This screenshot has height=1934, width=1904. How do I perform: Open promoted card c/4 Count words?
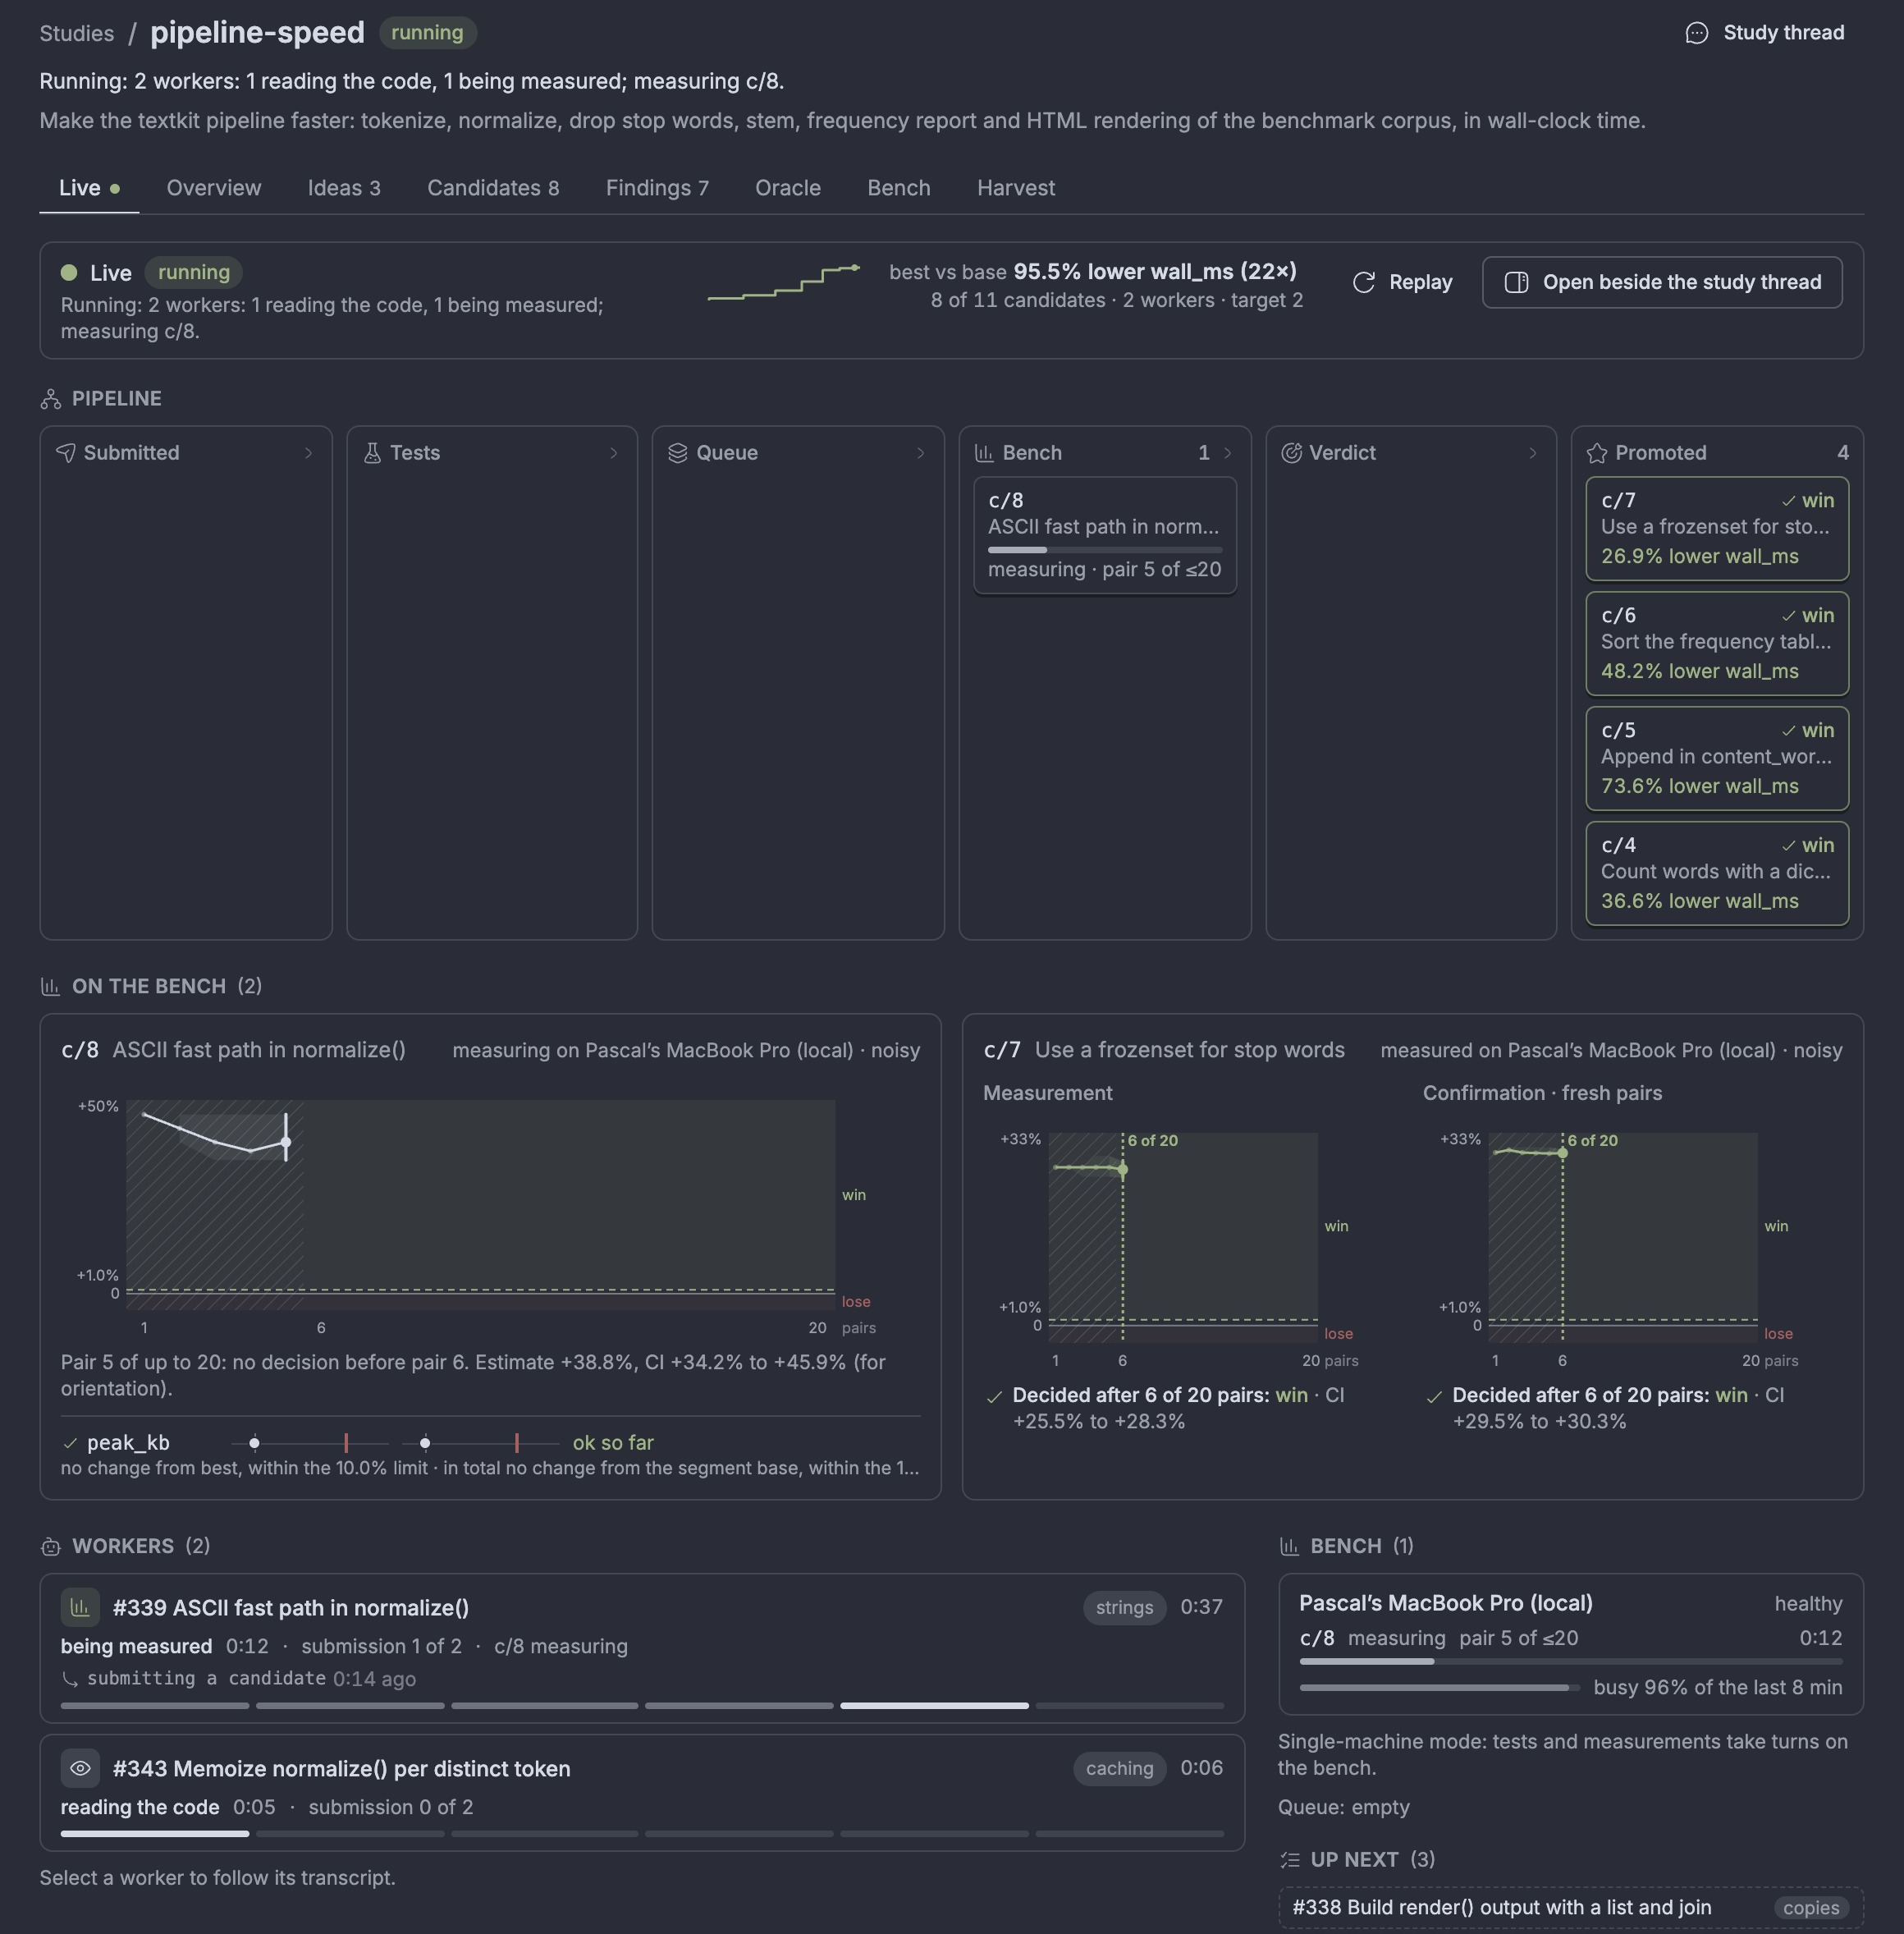(x=1717, y=874)
